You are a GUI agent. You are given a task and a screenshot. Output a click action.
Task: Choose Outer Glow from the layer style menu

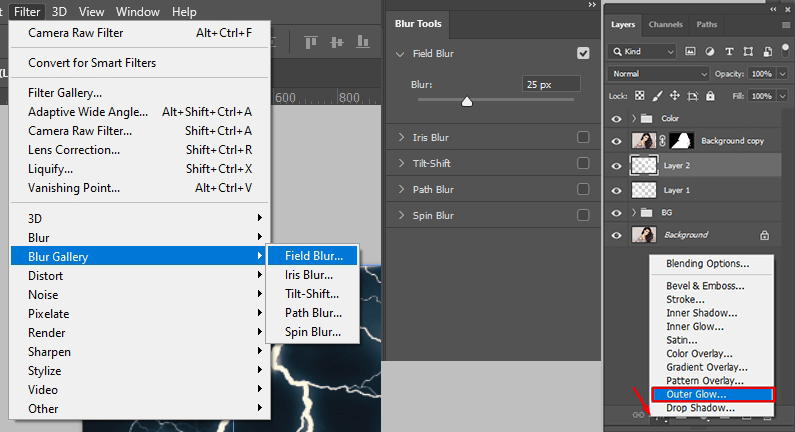click(711, 394)
